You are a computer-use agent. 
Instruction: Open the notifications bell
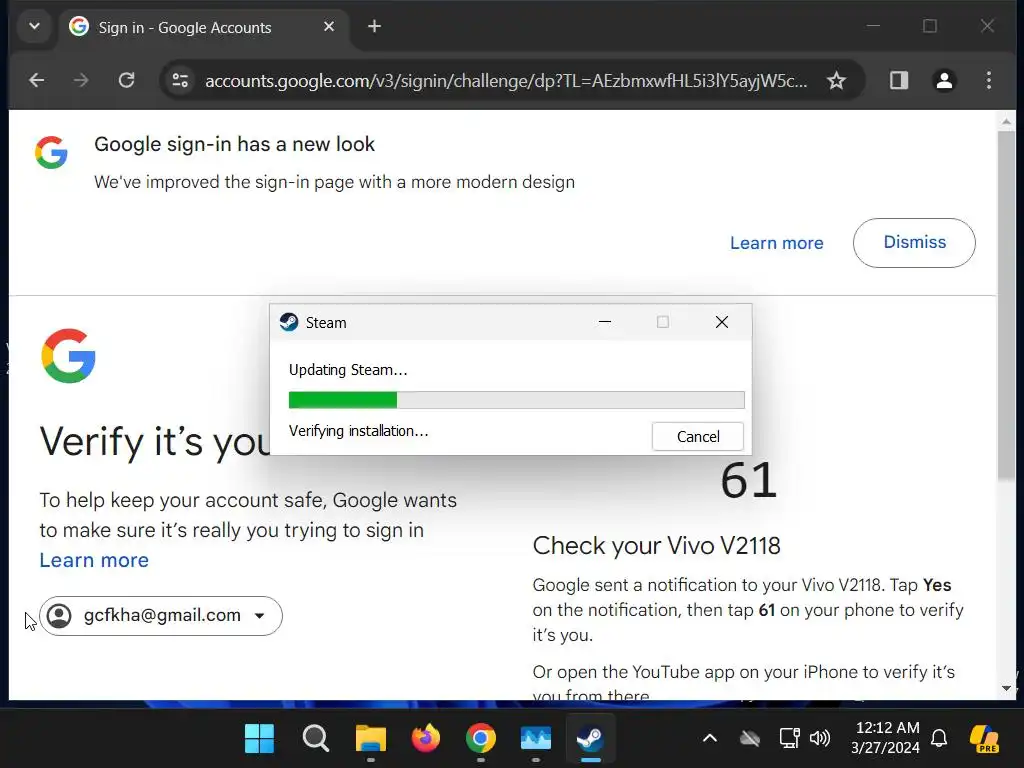tap(939, 739)
